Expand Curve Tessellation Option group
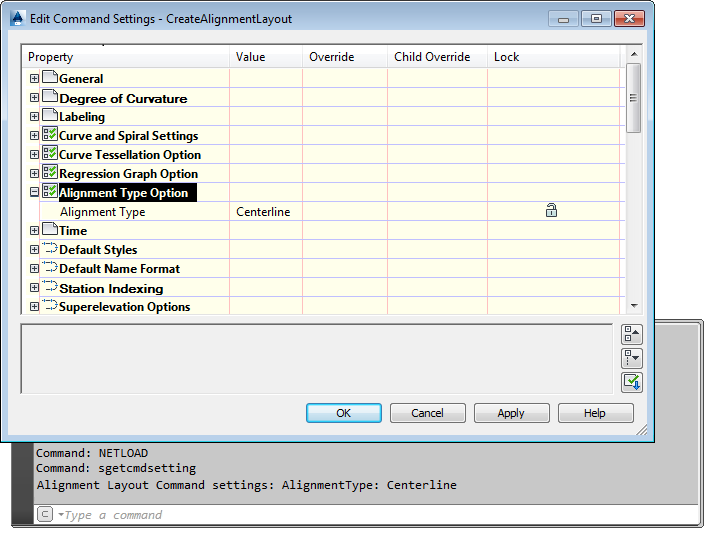 point(34,154)
